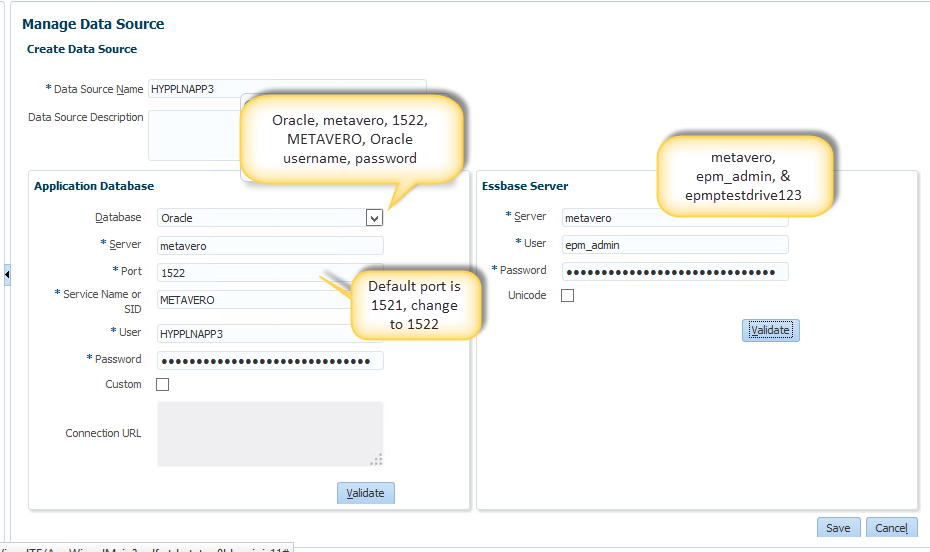930x552 pixels.
Task: Toggle the Unicode checkbox
Action: point(568,295)
